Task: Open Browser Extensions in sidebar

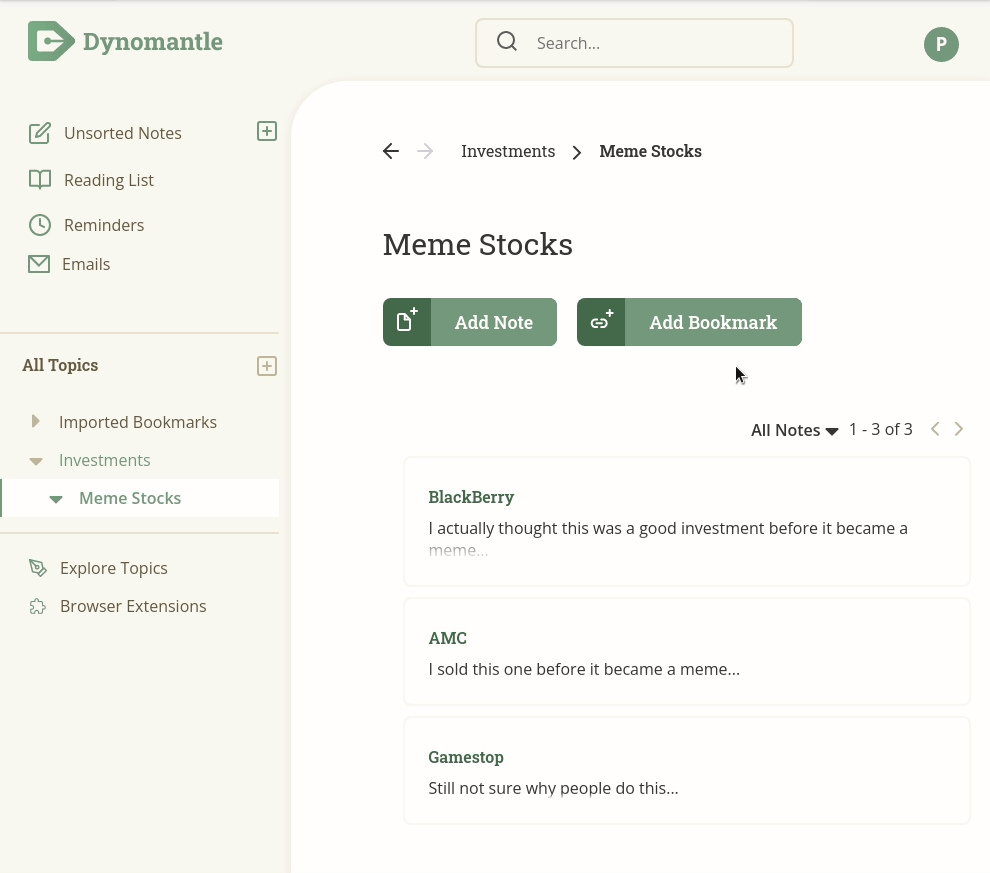Action: tap(117, 606)
